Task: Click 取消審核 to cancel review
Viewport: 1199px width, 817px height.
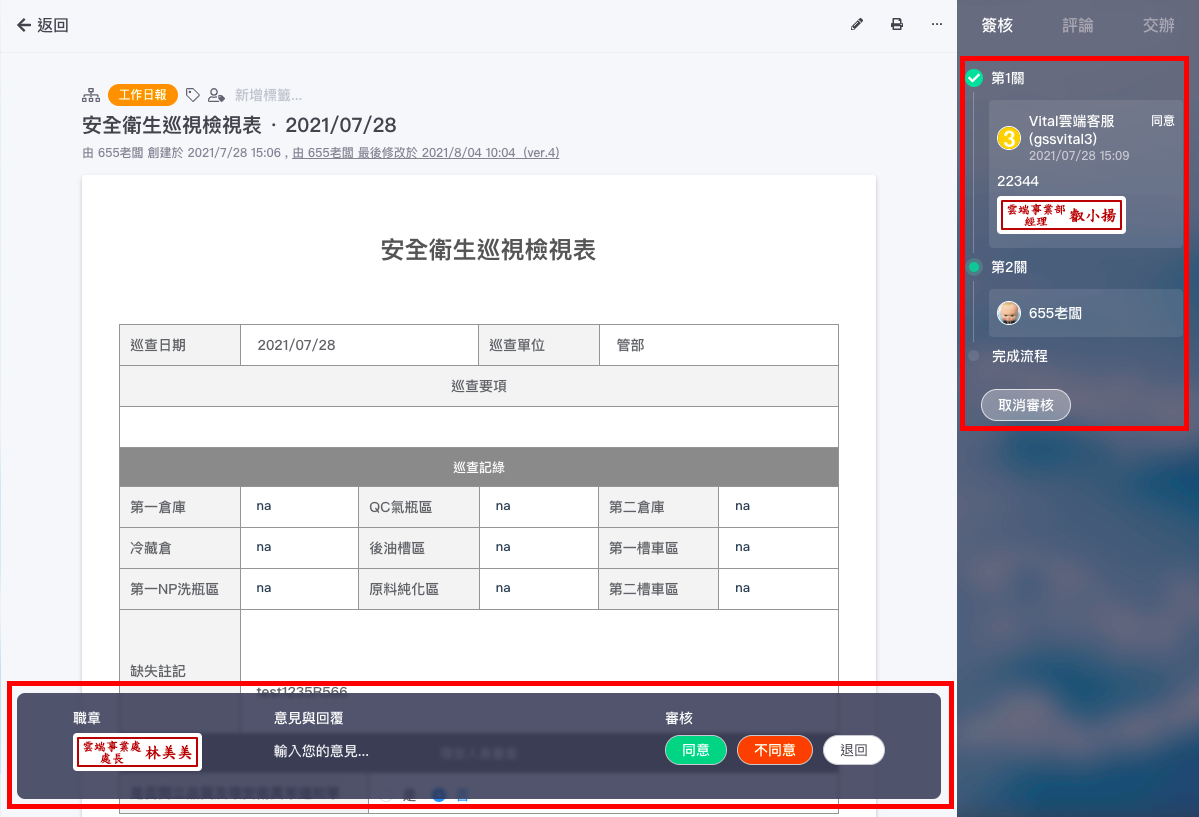Action: point(1025,405)
